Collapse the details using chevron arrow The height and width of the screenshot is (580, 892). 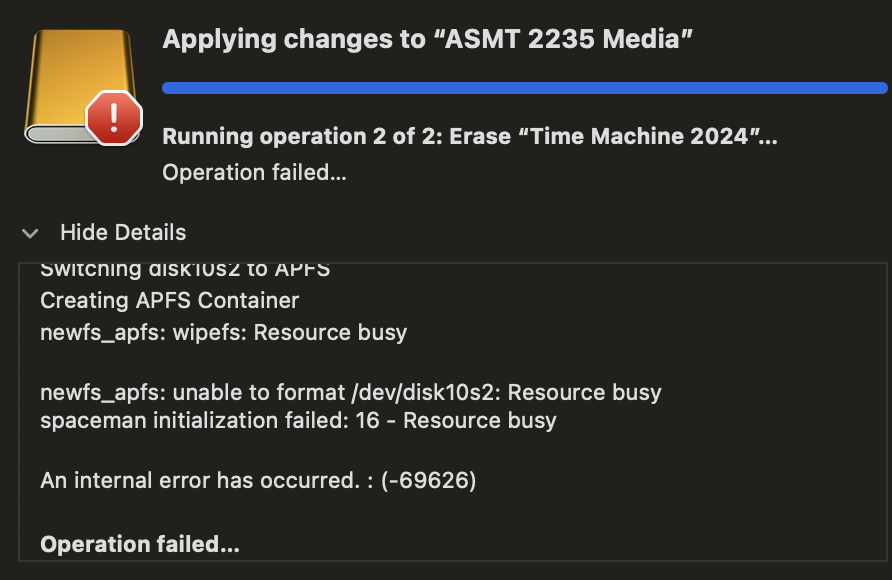pyautogui.click(x=31, y=233)
